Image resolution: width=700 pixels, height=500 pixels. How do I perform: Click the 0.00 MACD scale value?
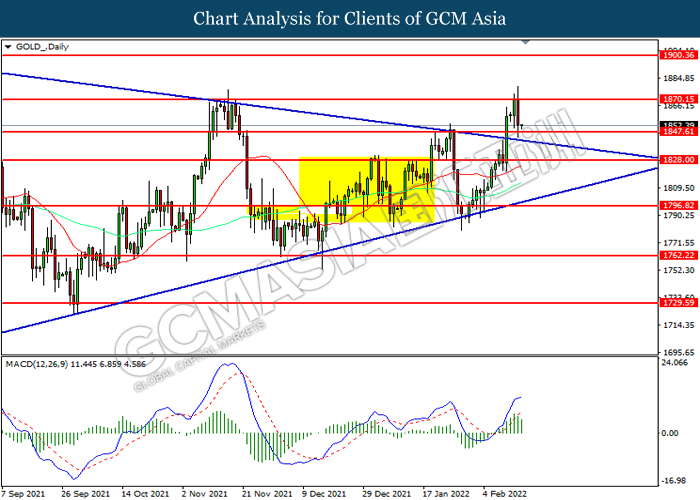670,433
